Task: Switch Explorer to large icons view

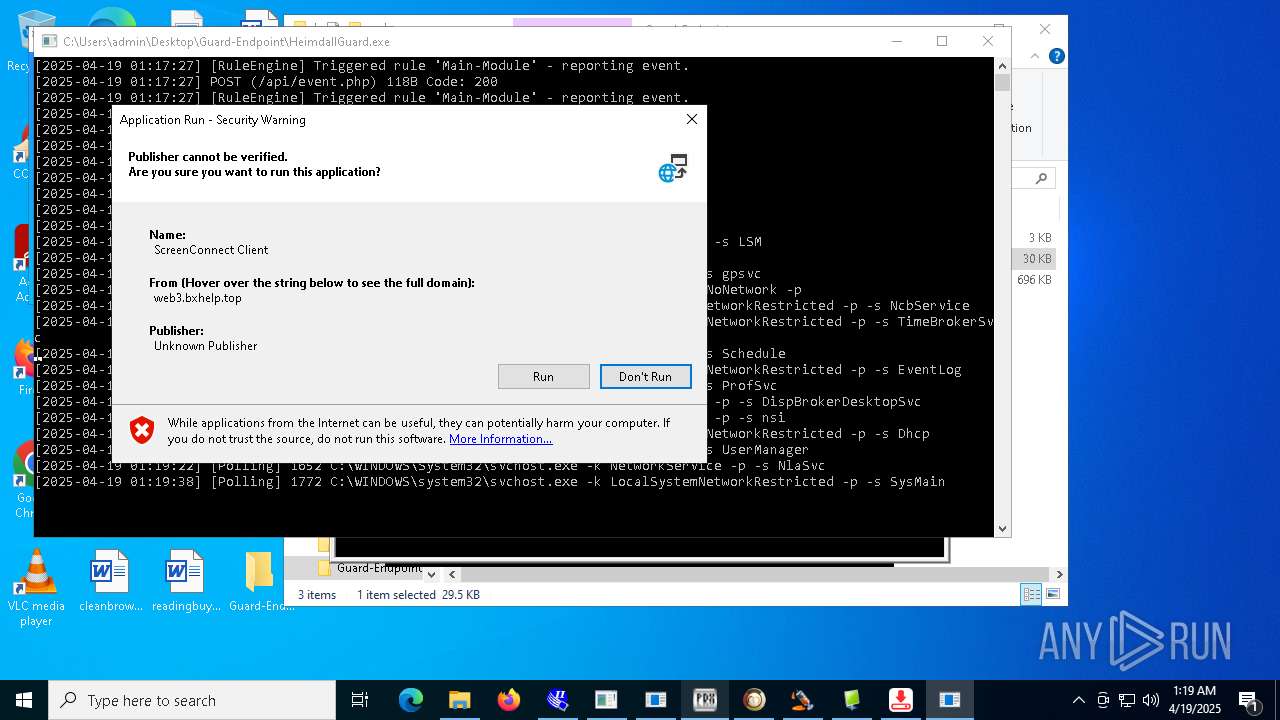Action: pos(1052,595)
